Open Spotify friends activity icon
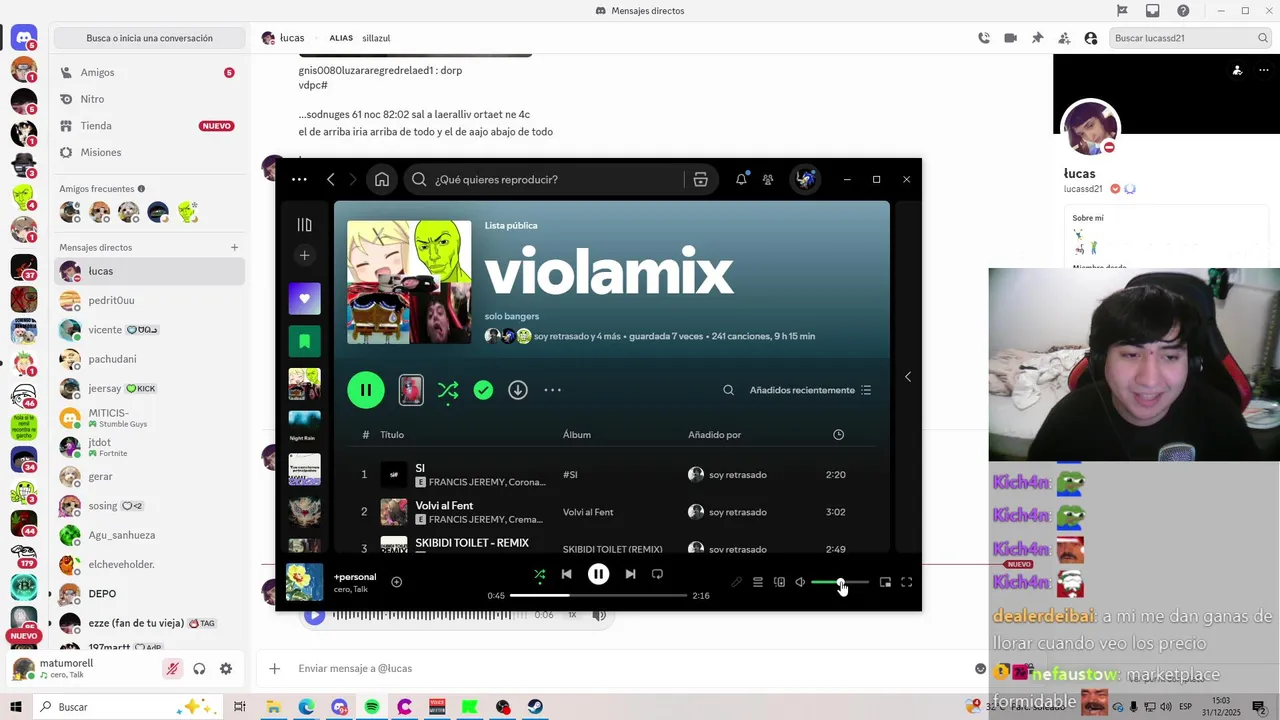The width and height of the screenshot is (1280, 720). pyautogui.click(x=768, y=180)
